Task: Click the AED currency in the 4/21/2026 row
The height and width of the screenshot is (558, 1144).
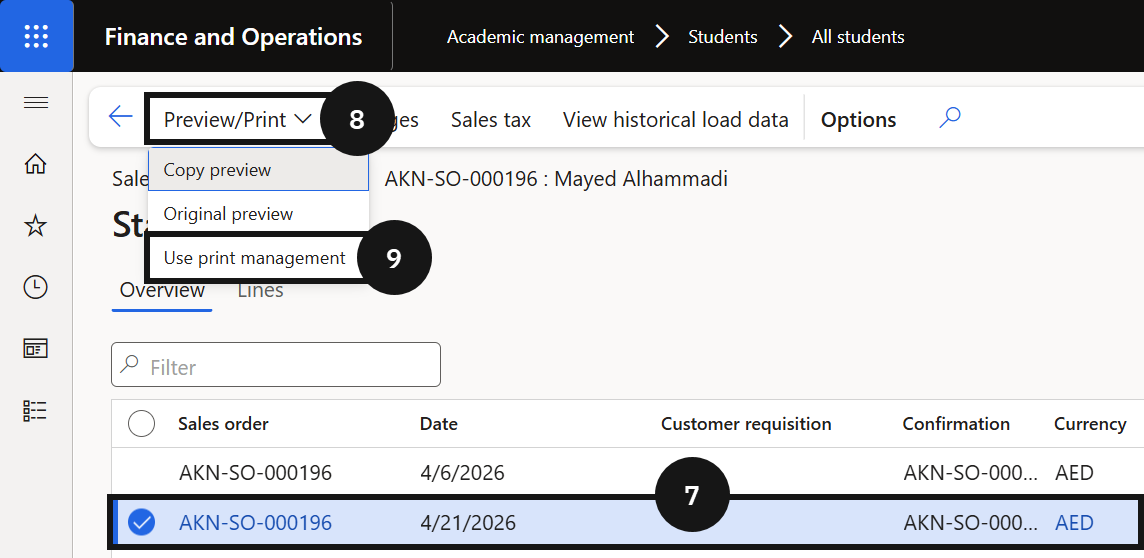Action: click(x=1074, y=522)
